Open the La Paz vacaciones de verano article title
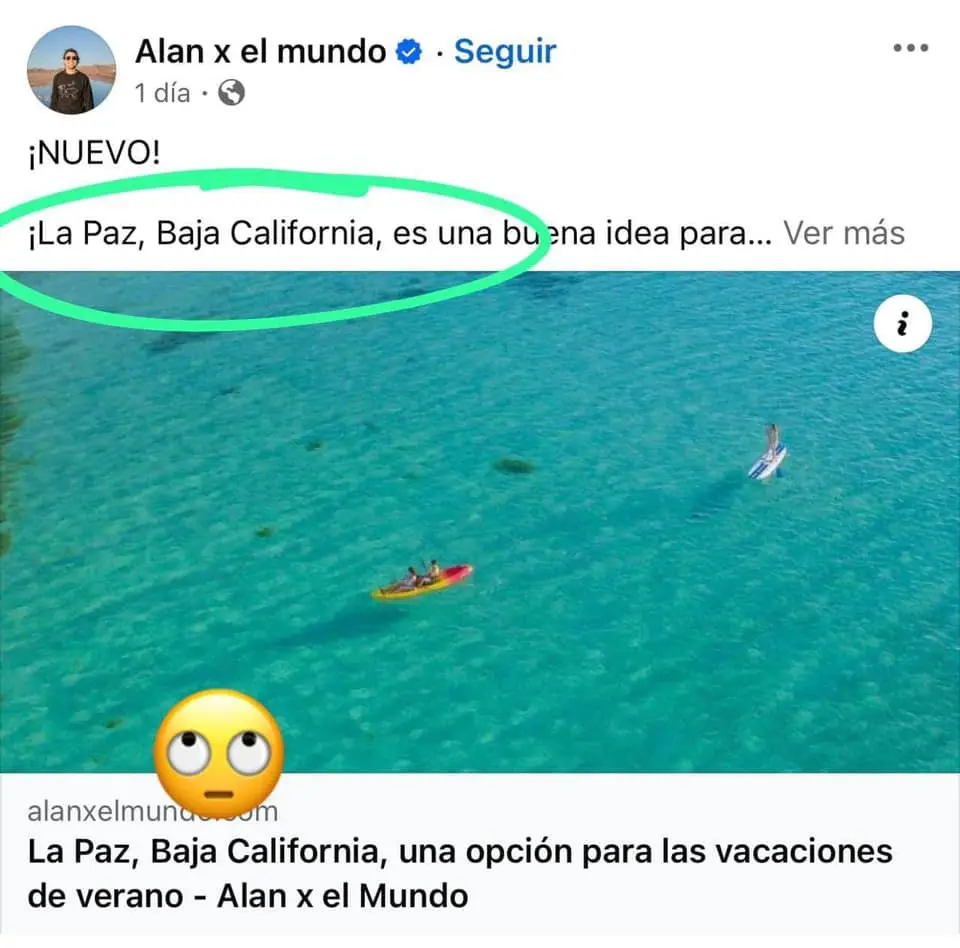 pyautogui.click(x=460, y=873)
